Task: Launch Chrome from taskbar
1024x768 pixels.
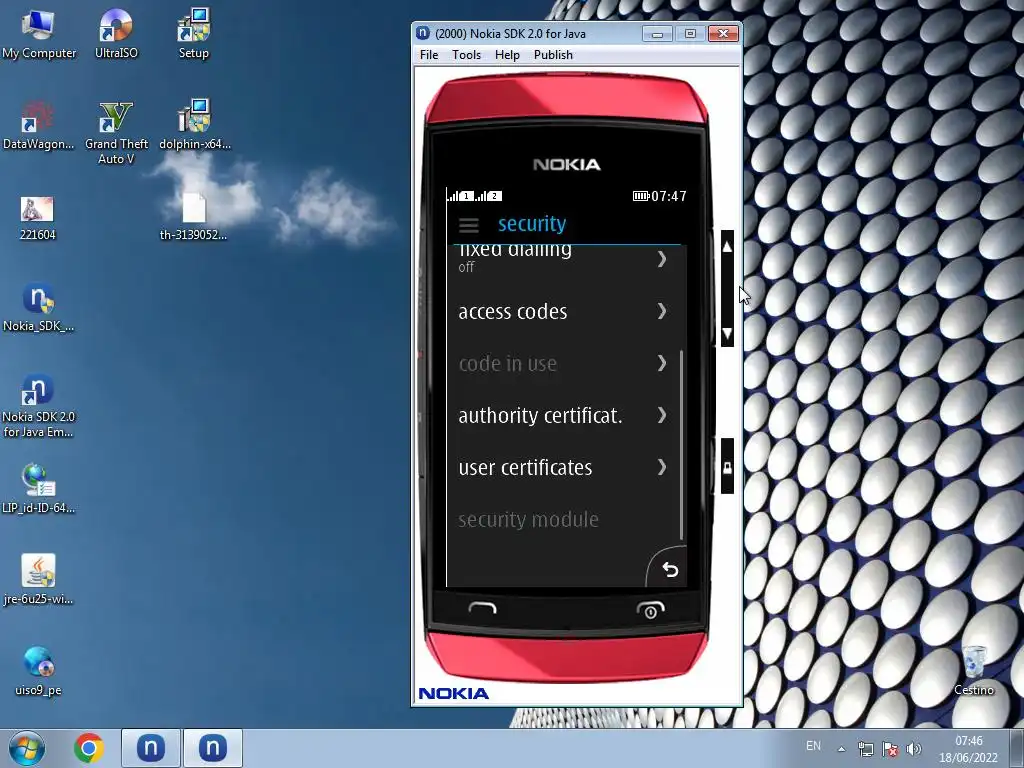Action: (89, 748)
